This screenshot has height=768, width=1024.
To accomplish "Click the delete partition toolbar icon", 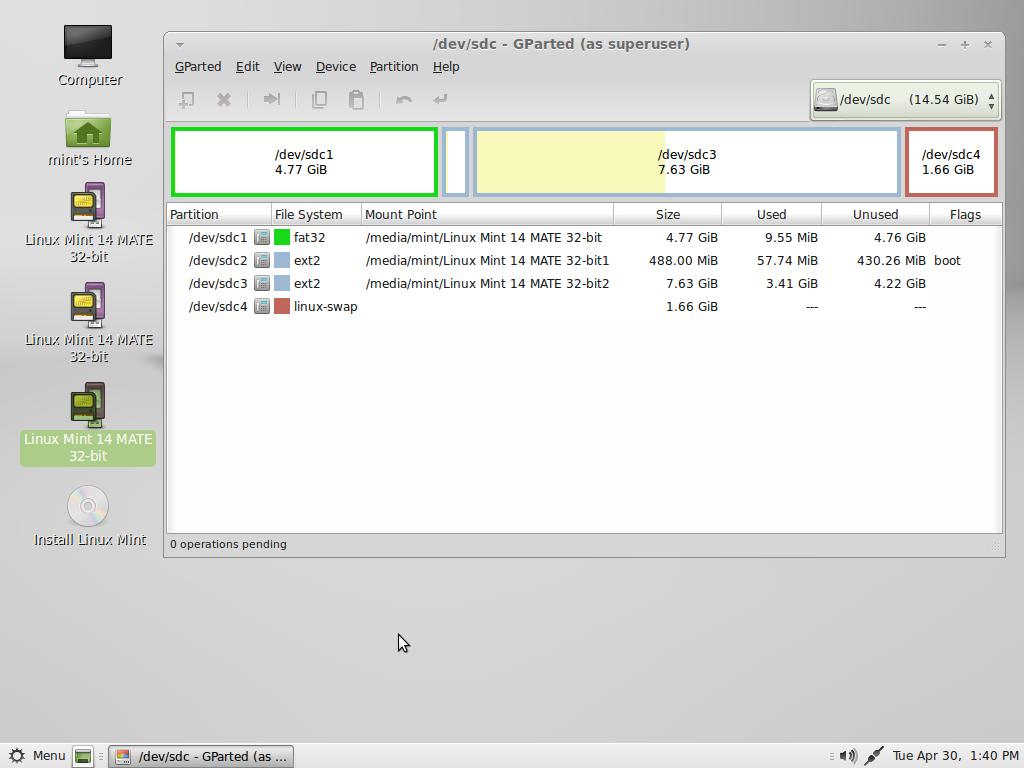I will click(223, 99).
